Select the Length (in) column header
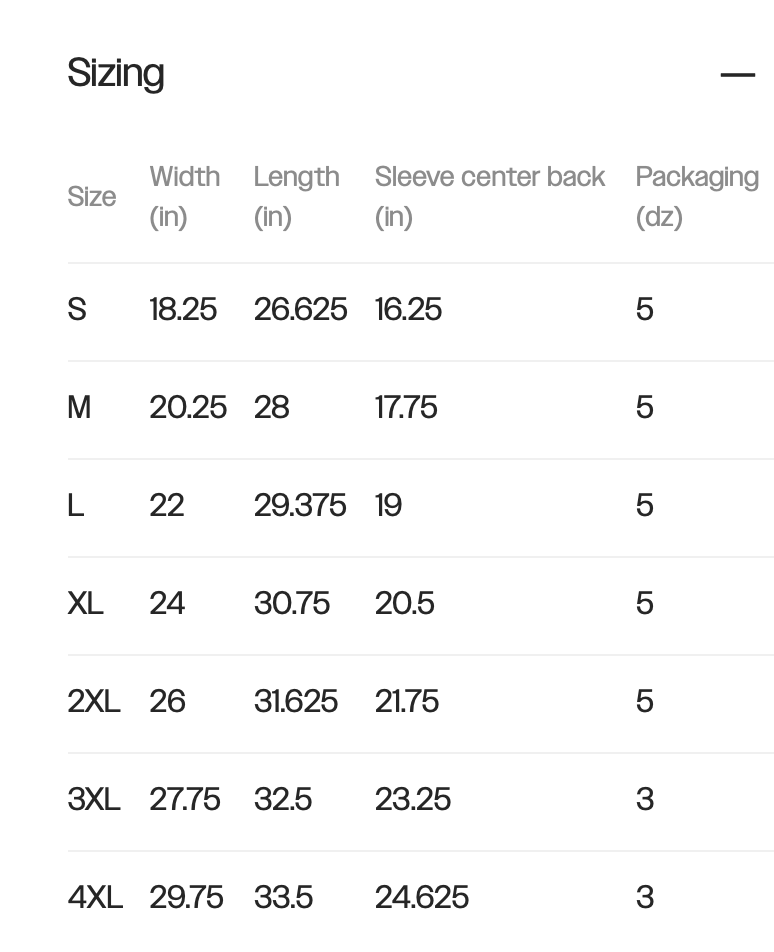This screenshot has width=774, height=952. [x=296, y=196]
